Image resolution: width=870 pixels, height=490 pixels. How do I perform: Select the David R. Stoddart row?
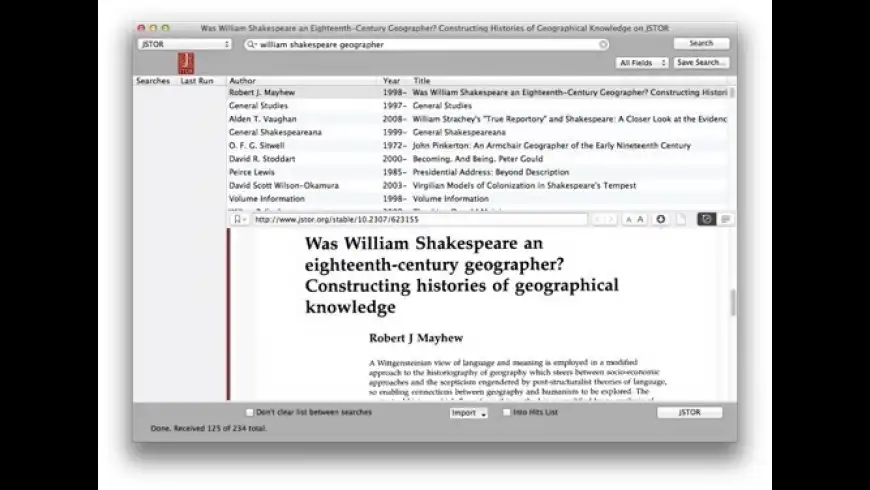[x=478, y=159]
